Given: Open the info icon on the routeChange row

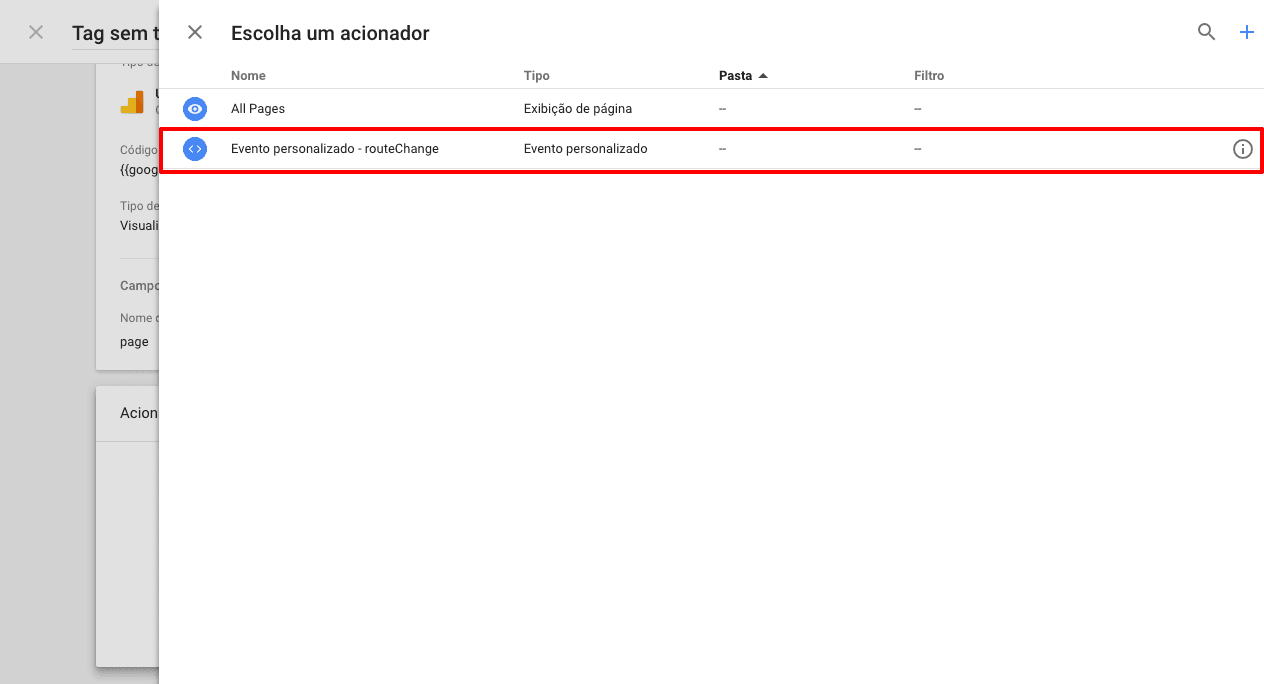Looking at the screenshot, I should click(1243, 148).
